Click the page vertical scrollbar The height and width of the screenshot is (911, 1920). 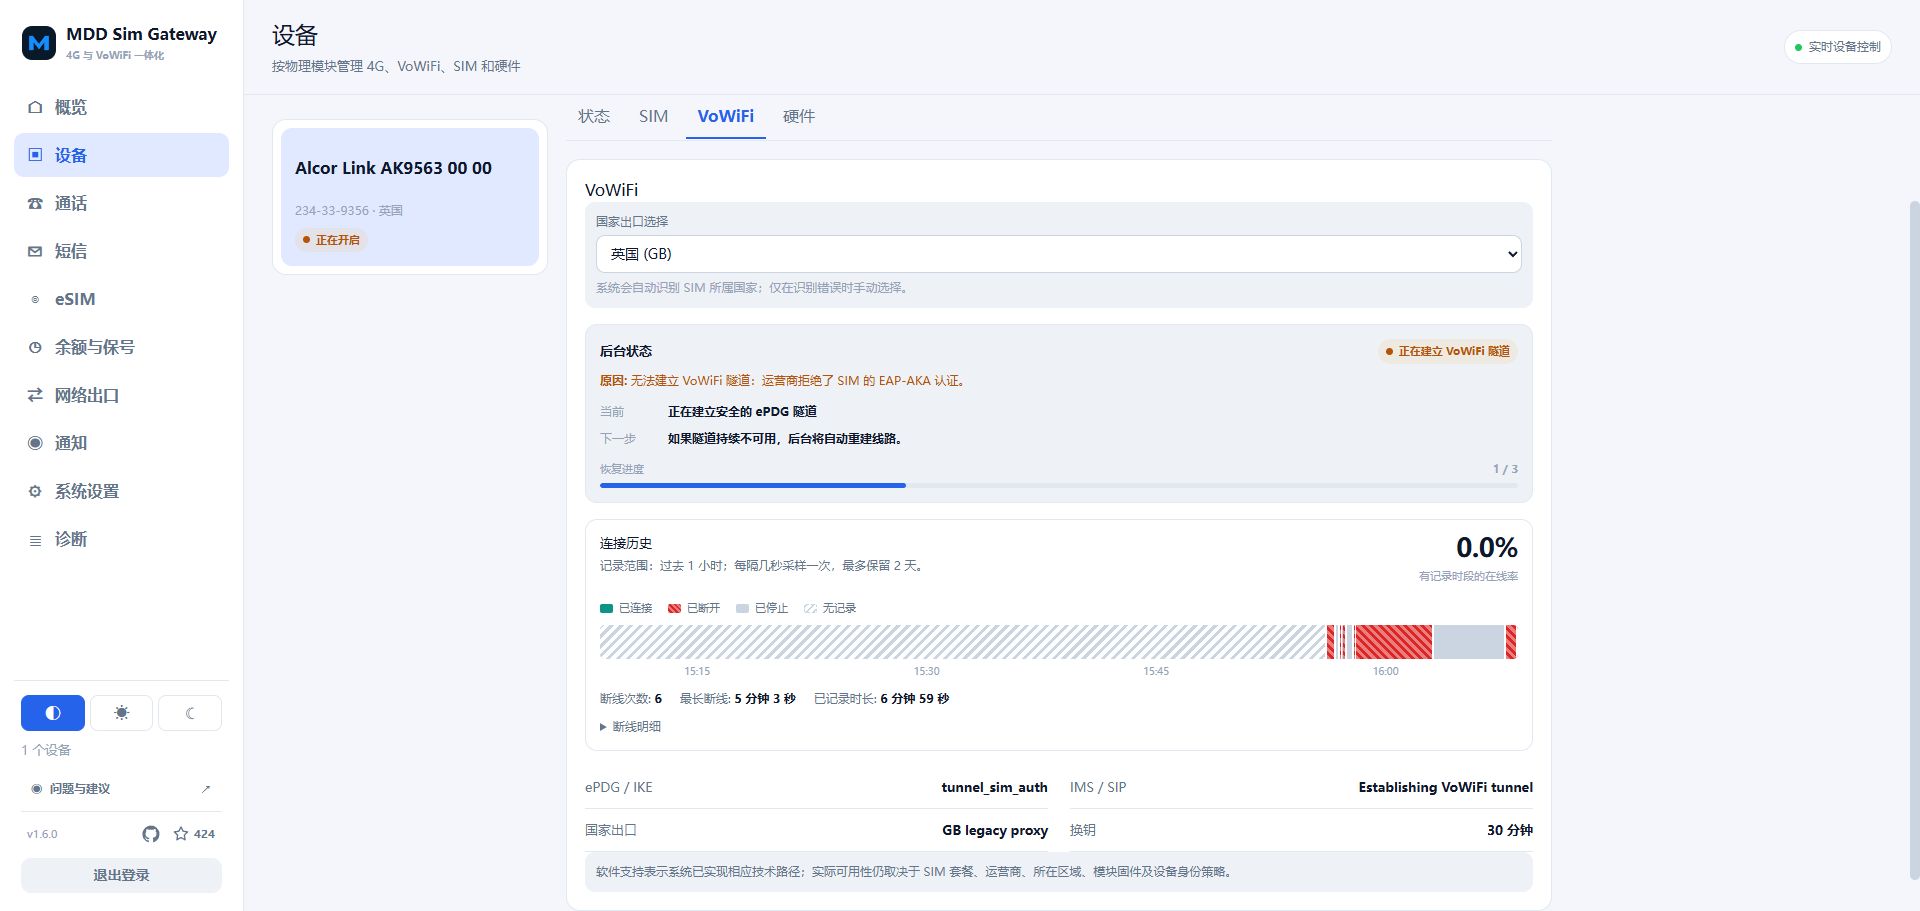pos(1914,540)
